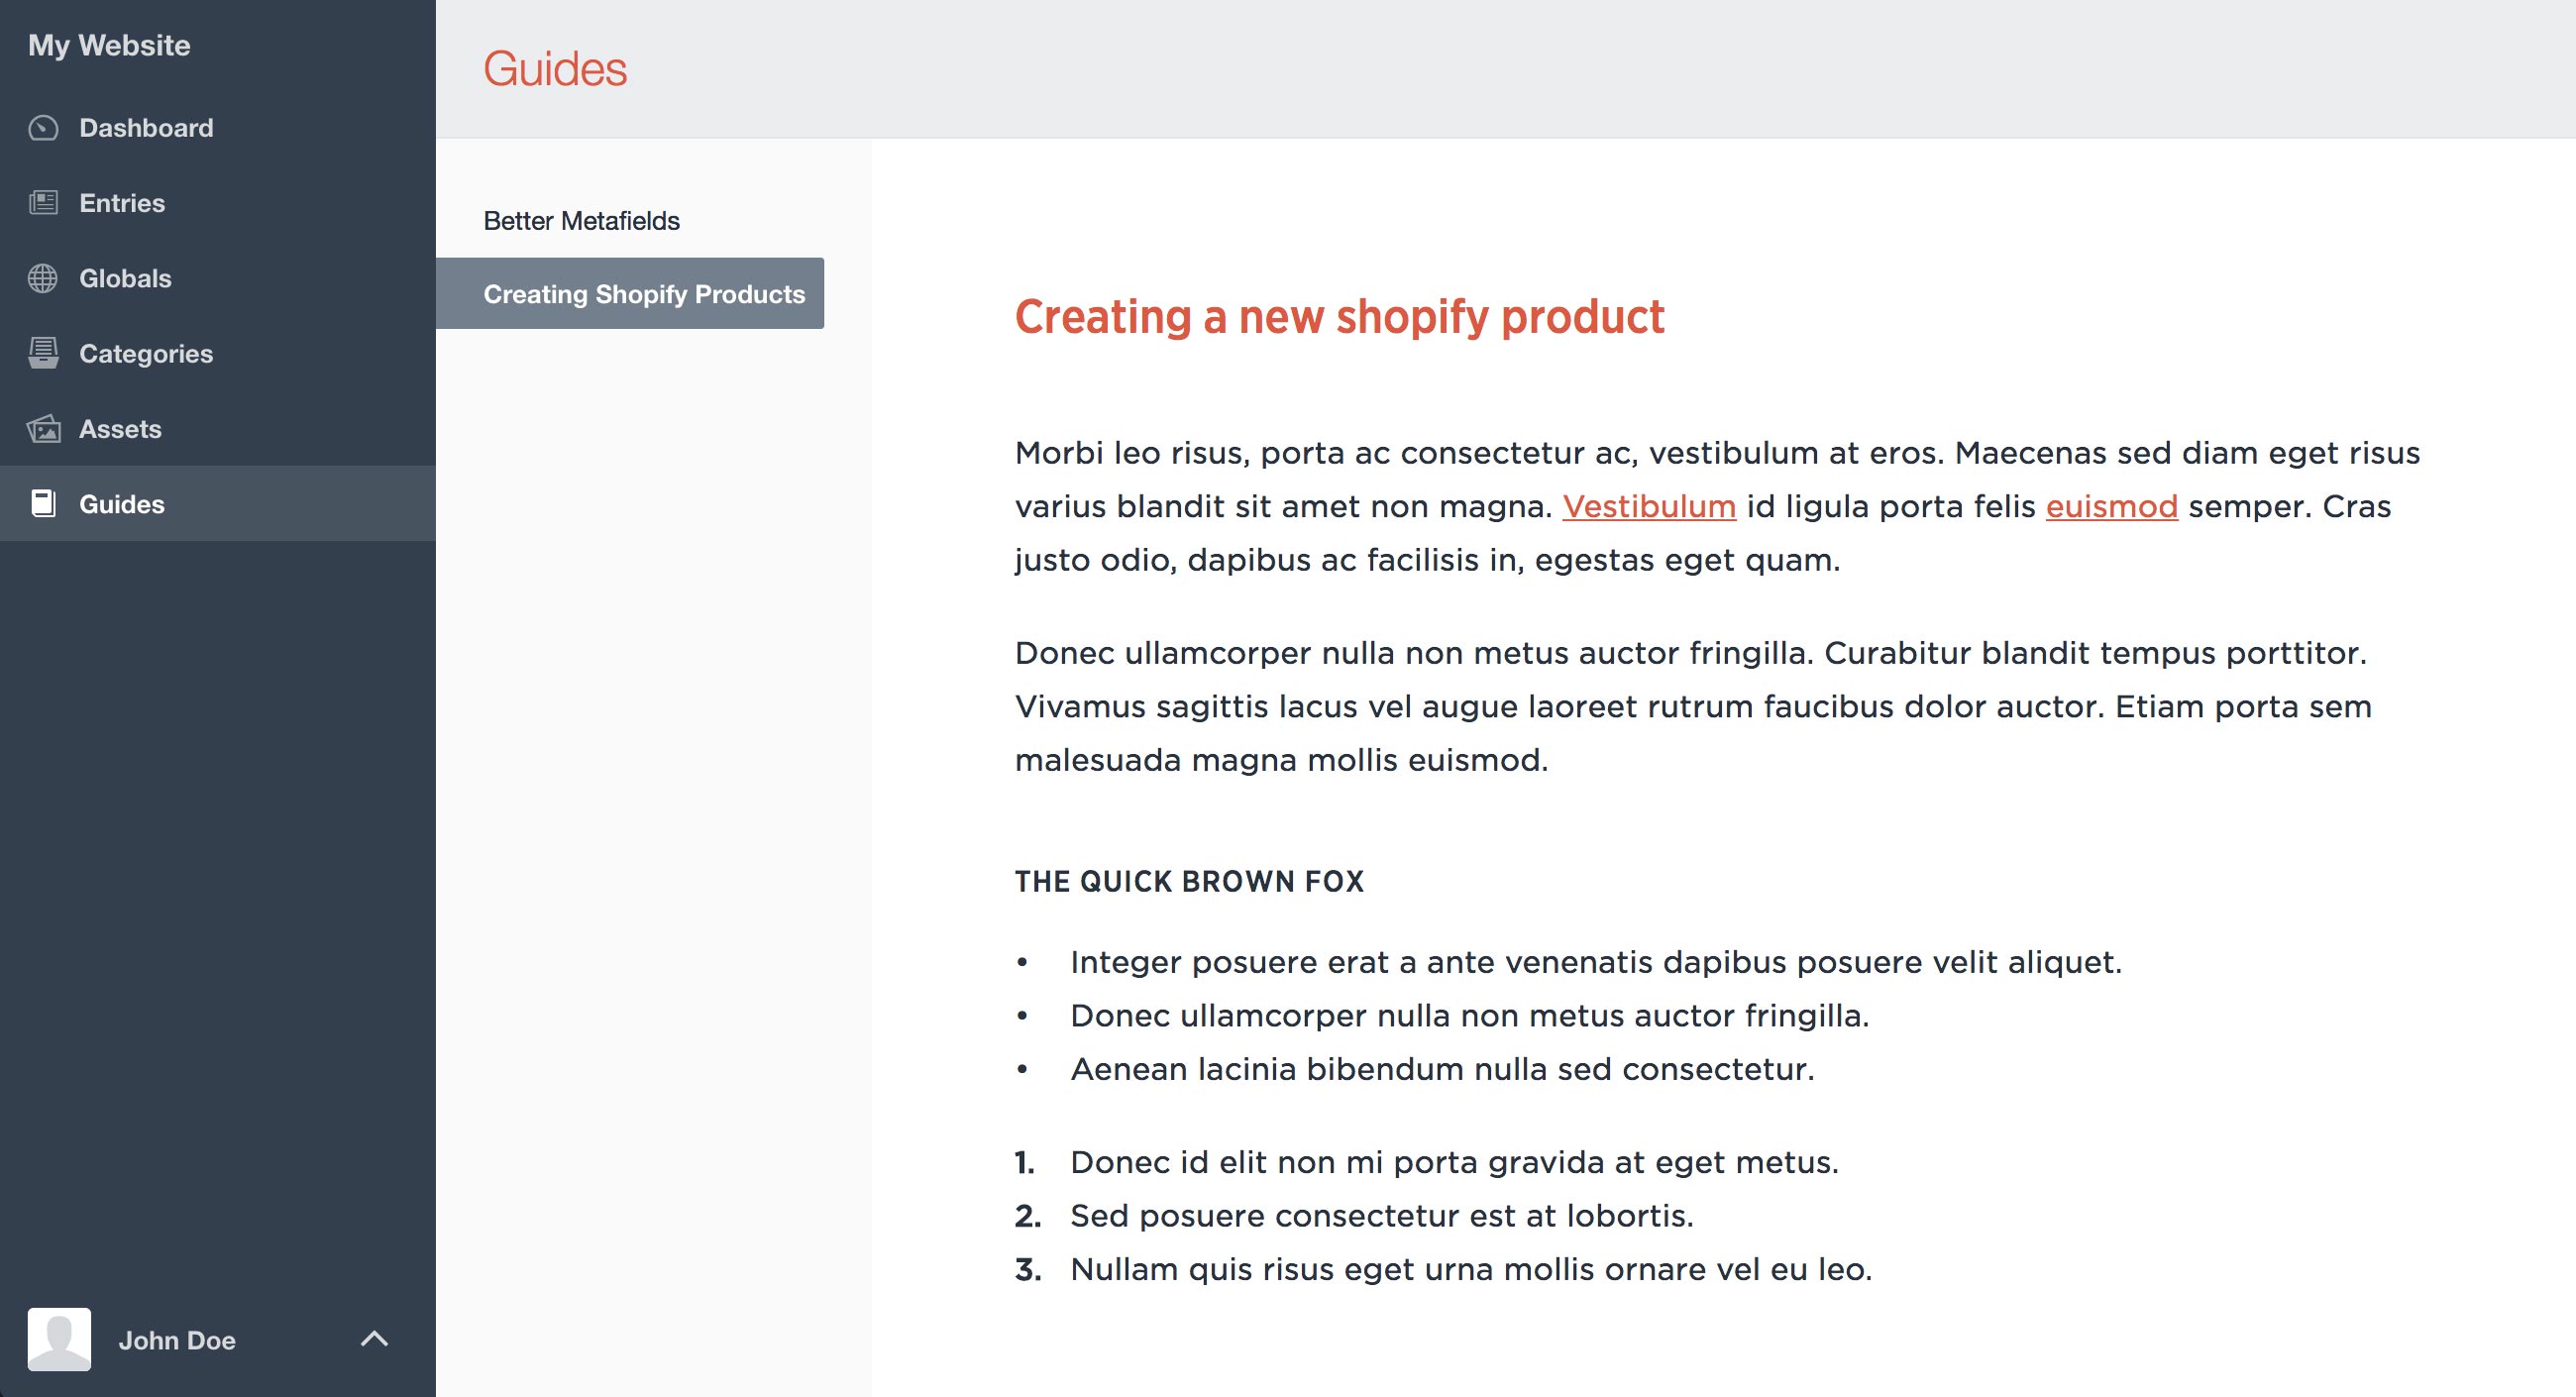Expand user menu with the chevron arrow
Viewport: 2576px width, 1397px height.
(x=374, y=1339)
